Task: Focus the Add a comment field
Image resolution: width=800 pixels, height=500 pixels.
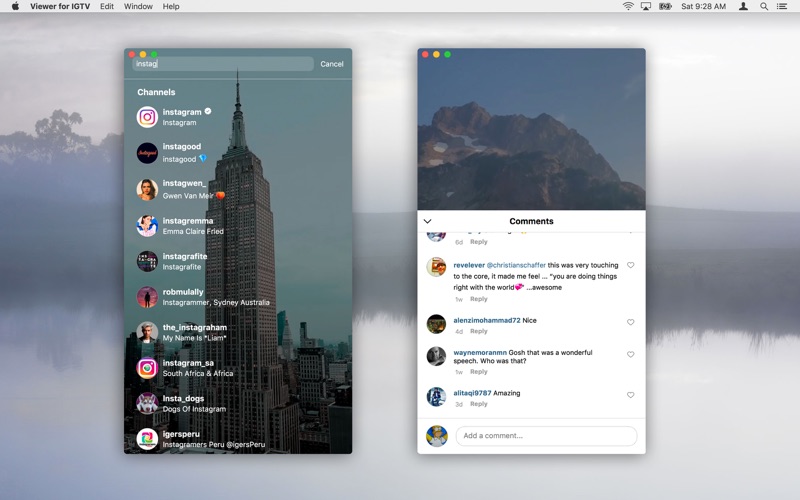Action: tap(546, 436)
